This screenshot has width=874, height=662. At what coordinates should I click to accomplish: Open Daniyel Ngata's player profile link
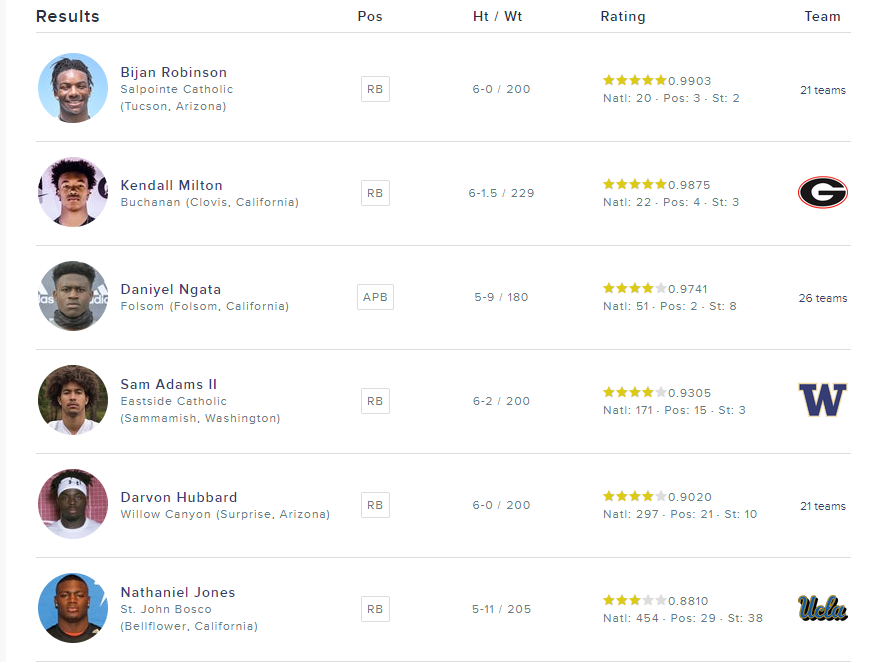pyautogui.click(x=170, y=289)
